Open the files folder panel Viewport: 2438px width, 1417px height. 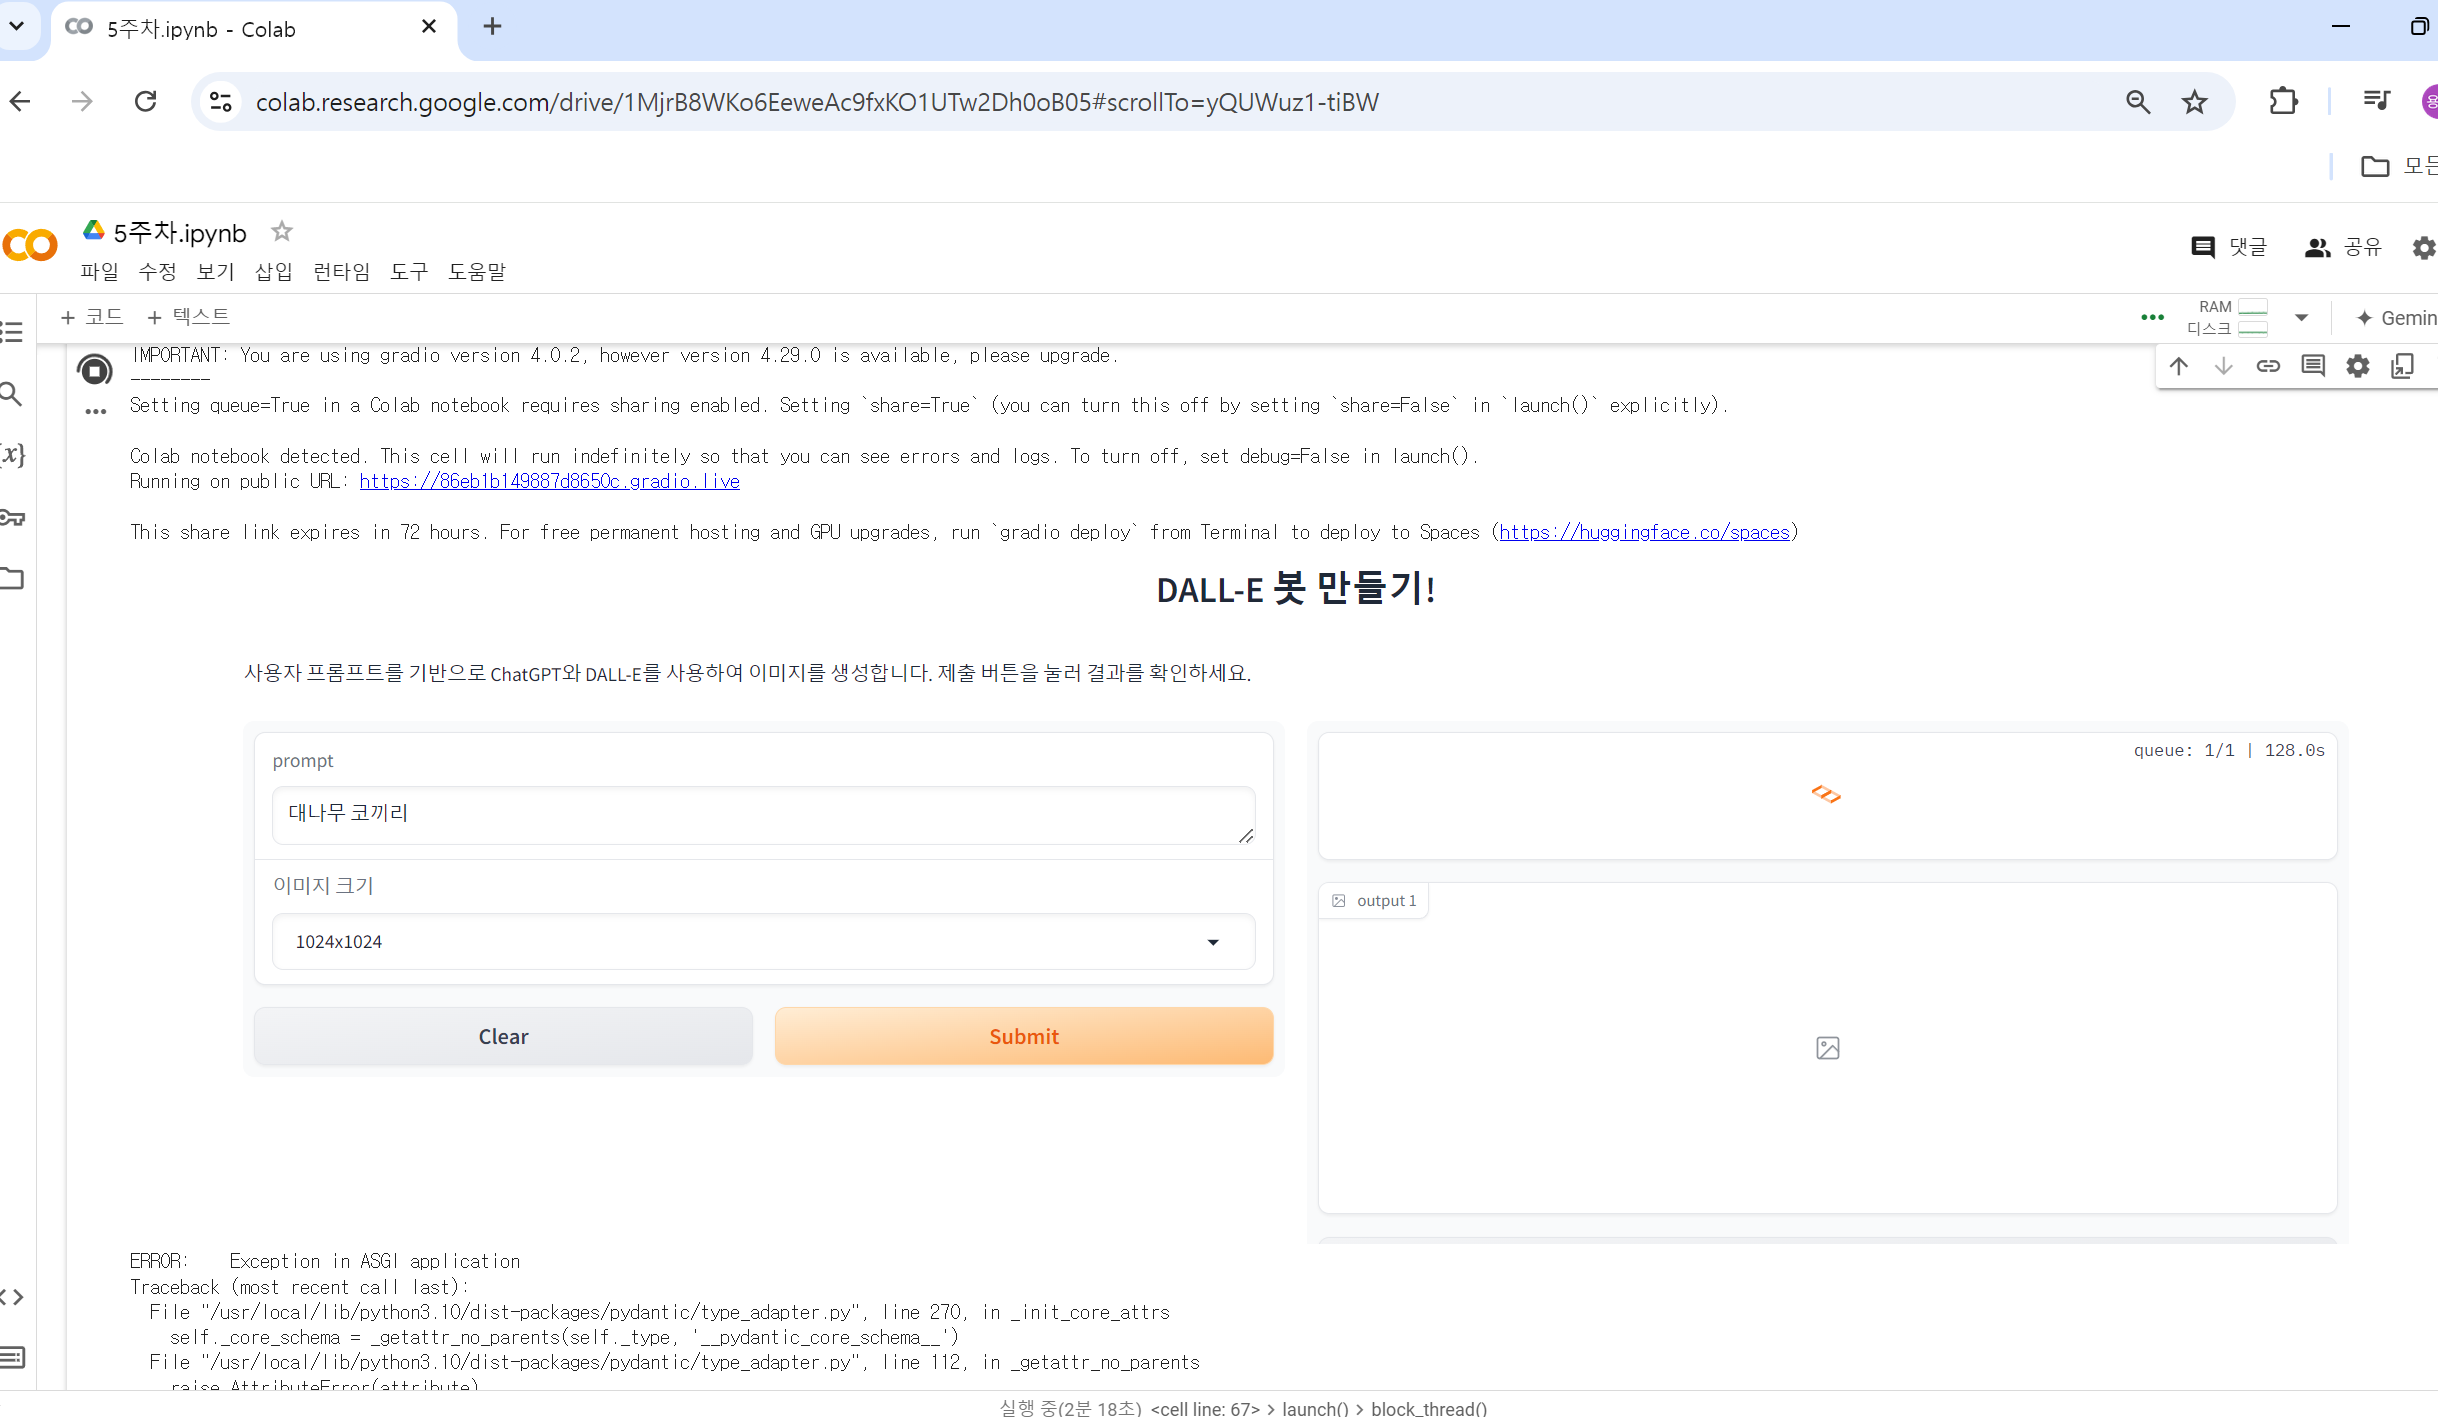(x=12, y=578)
